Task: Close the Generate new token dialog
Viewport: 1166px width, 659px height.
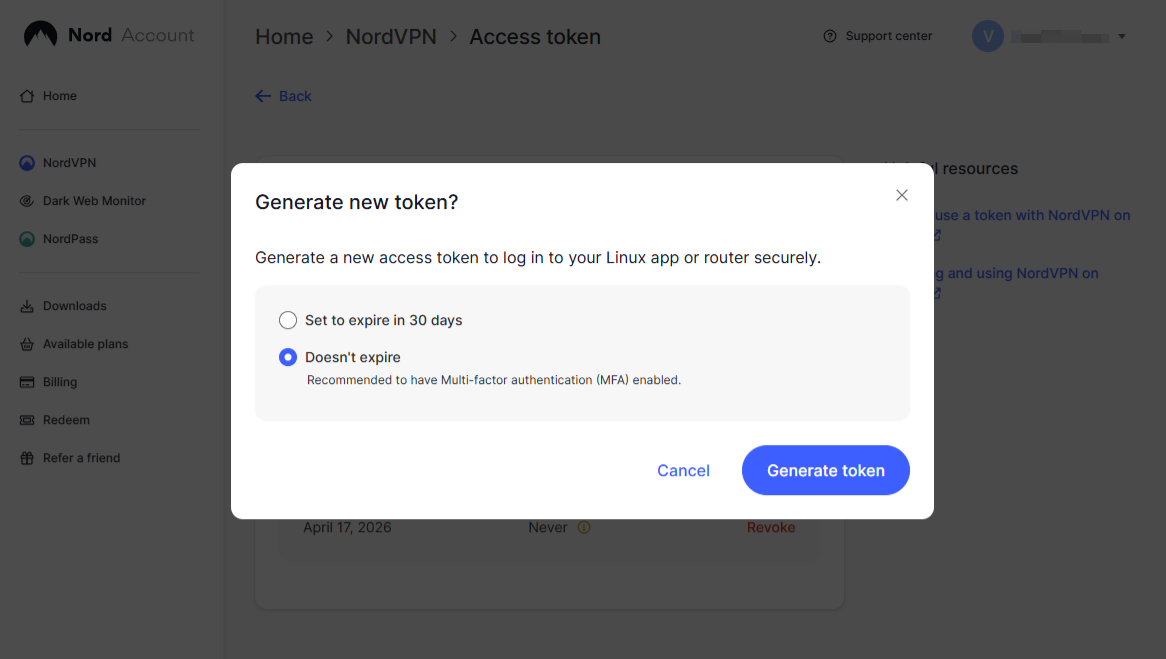Action: pos(901,195)
